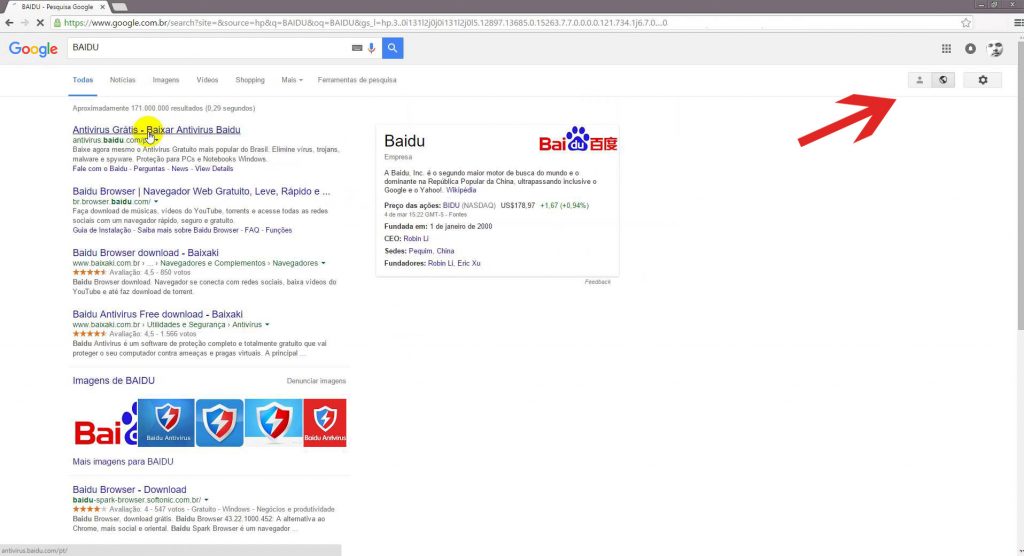The image size is (1024, 556).
Task: Open Baidu Browser Navegador Web Gratuito result
Action: pyautogui.click(x=201, y=191)
